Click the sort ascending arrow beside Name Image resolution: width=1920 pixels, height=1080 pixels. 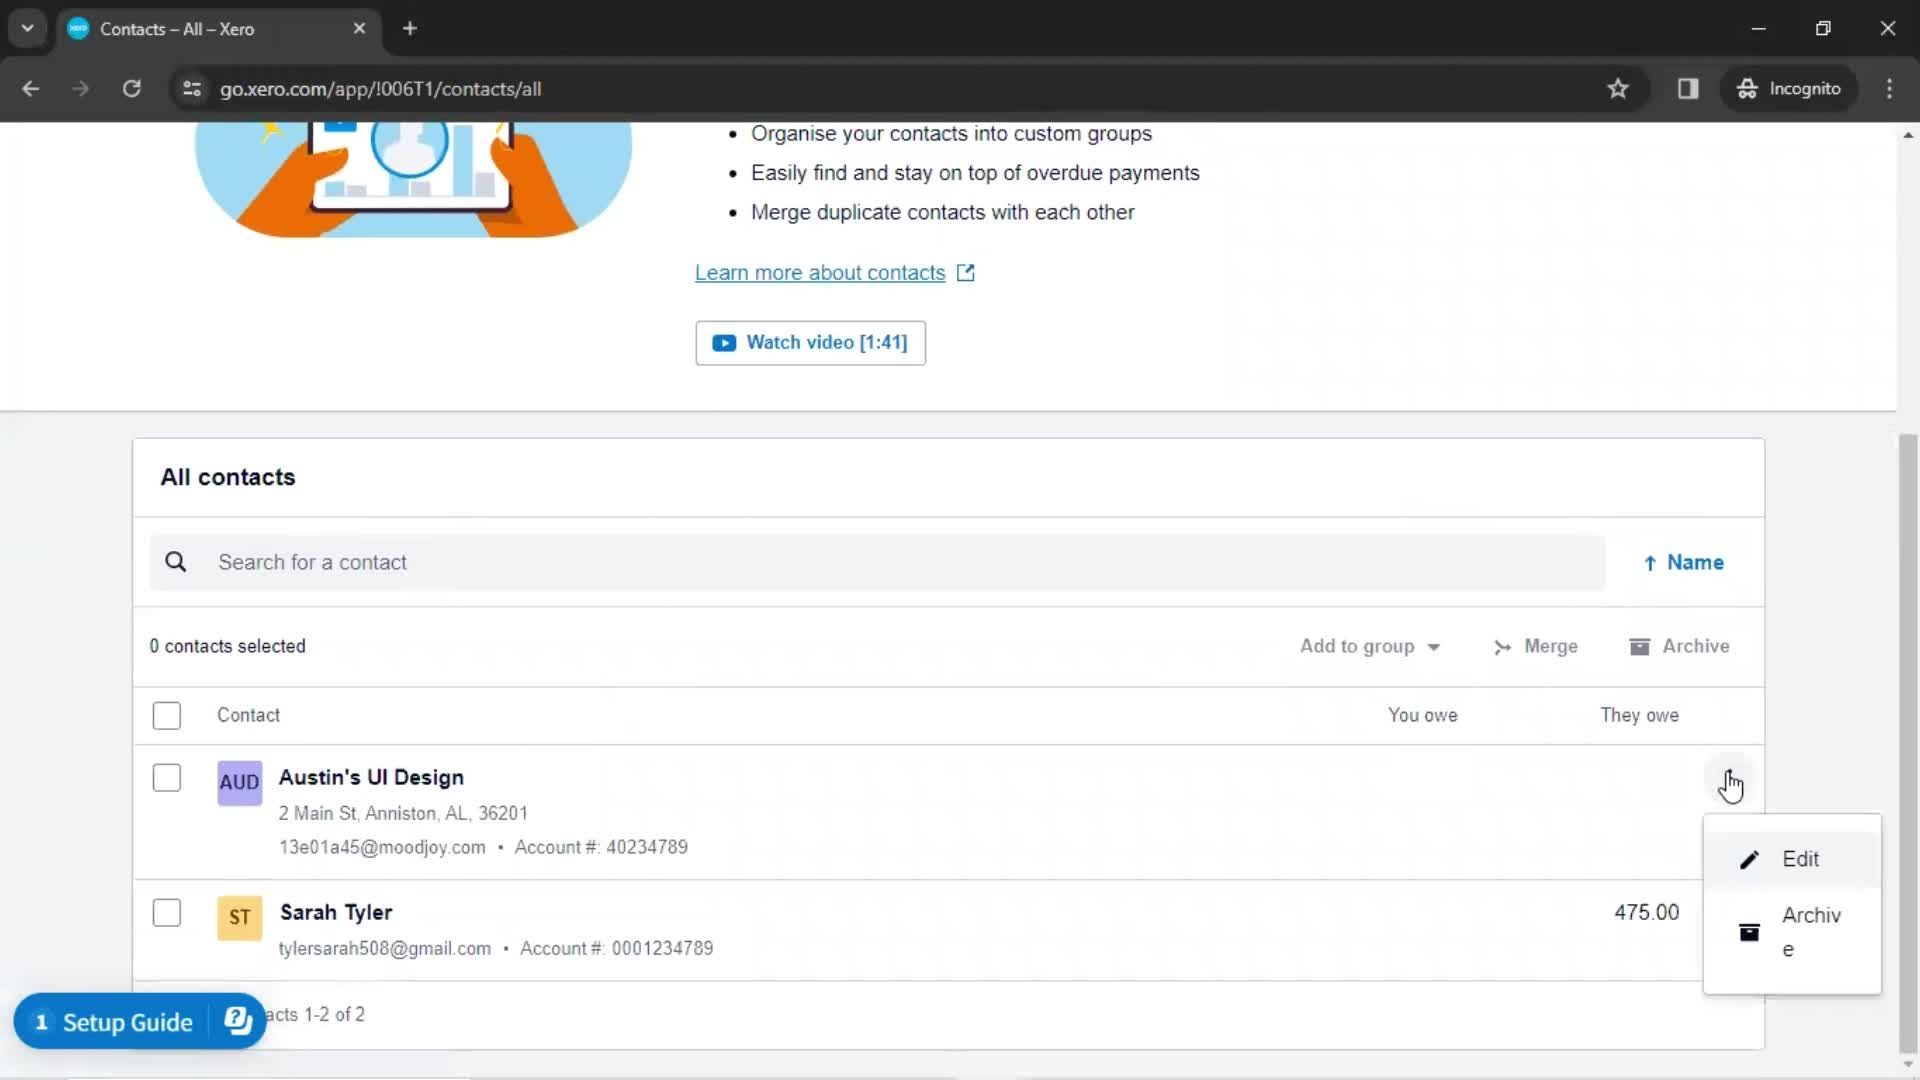[1650, 563]
